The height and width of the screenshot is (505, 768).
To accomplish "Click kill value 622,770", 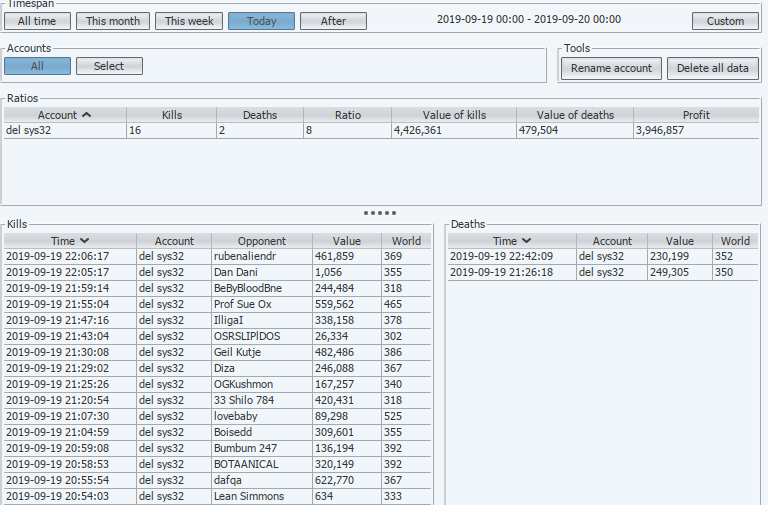I will (x=334, y=481).
